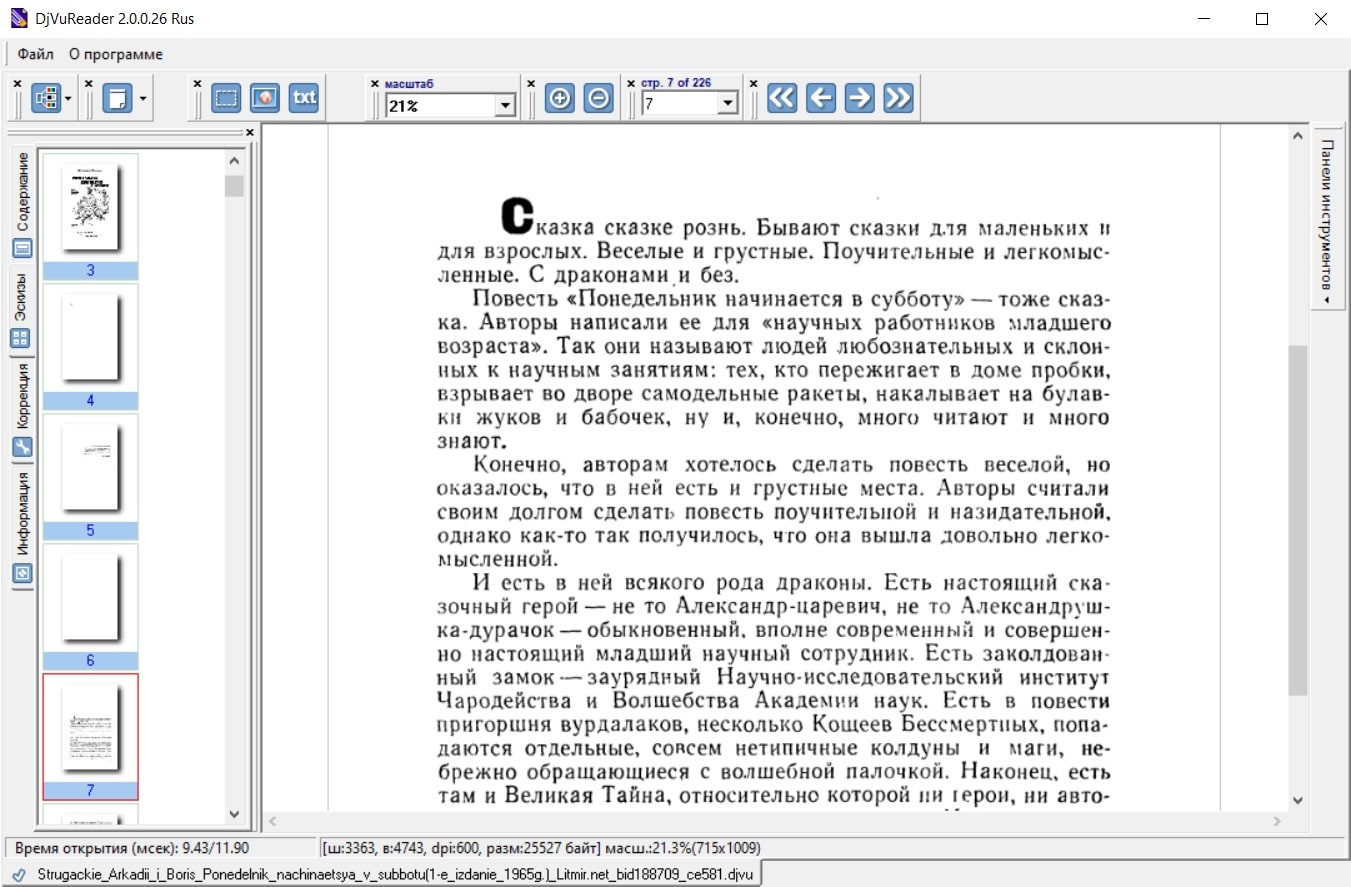This screenshot has height=887, width=1351.
Task: Click the horizontal scrollbar left arrow
Action: point(272,821)
